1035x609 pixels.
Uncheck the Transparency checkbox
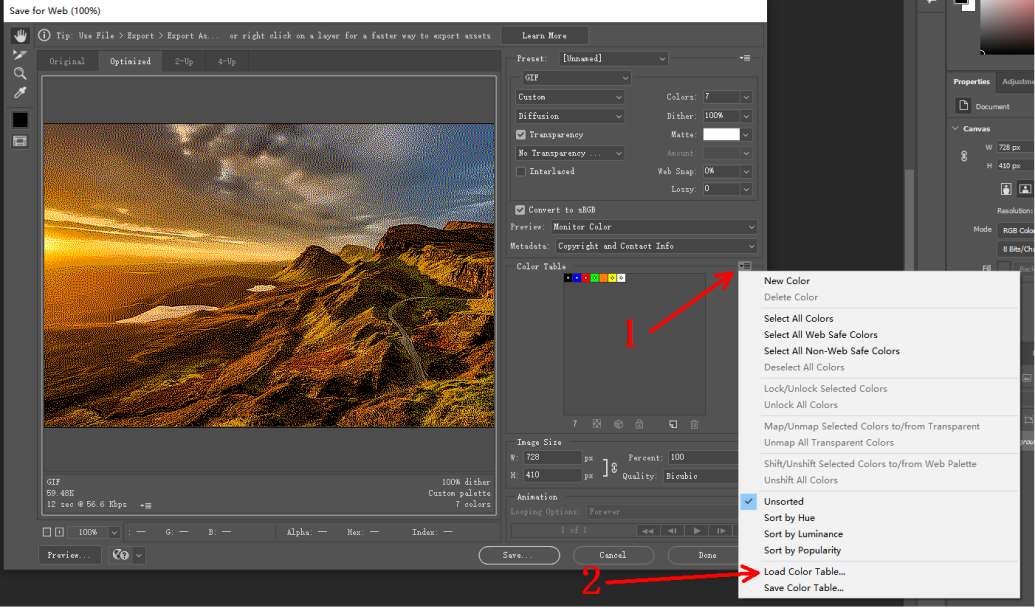[521, 134]
